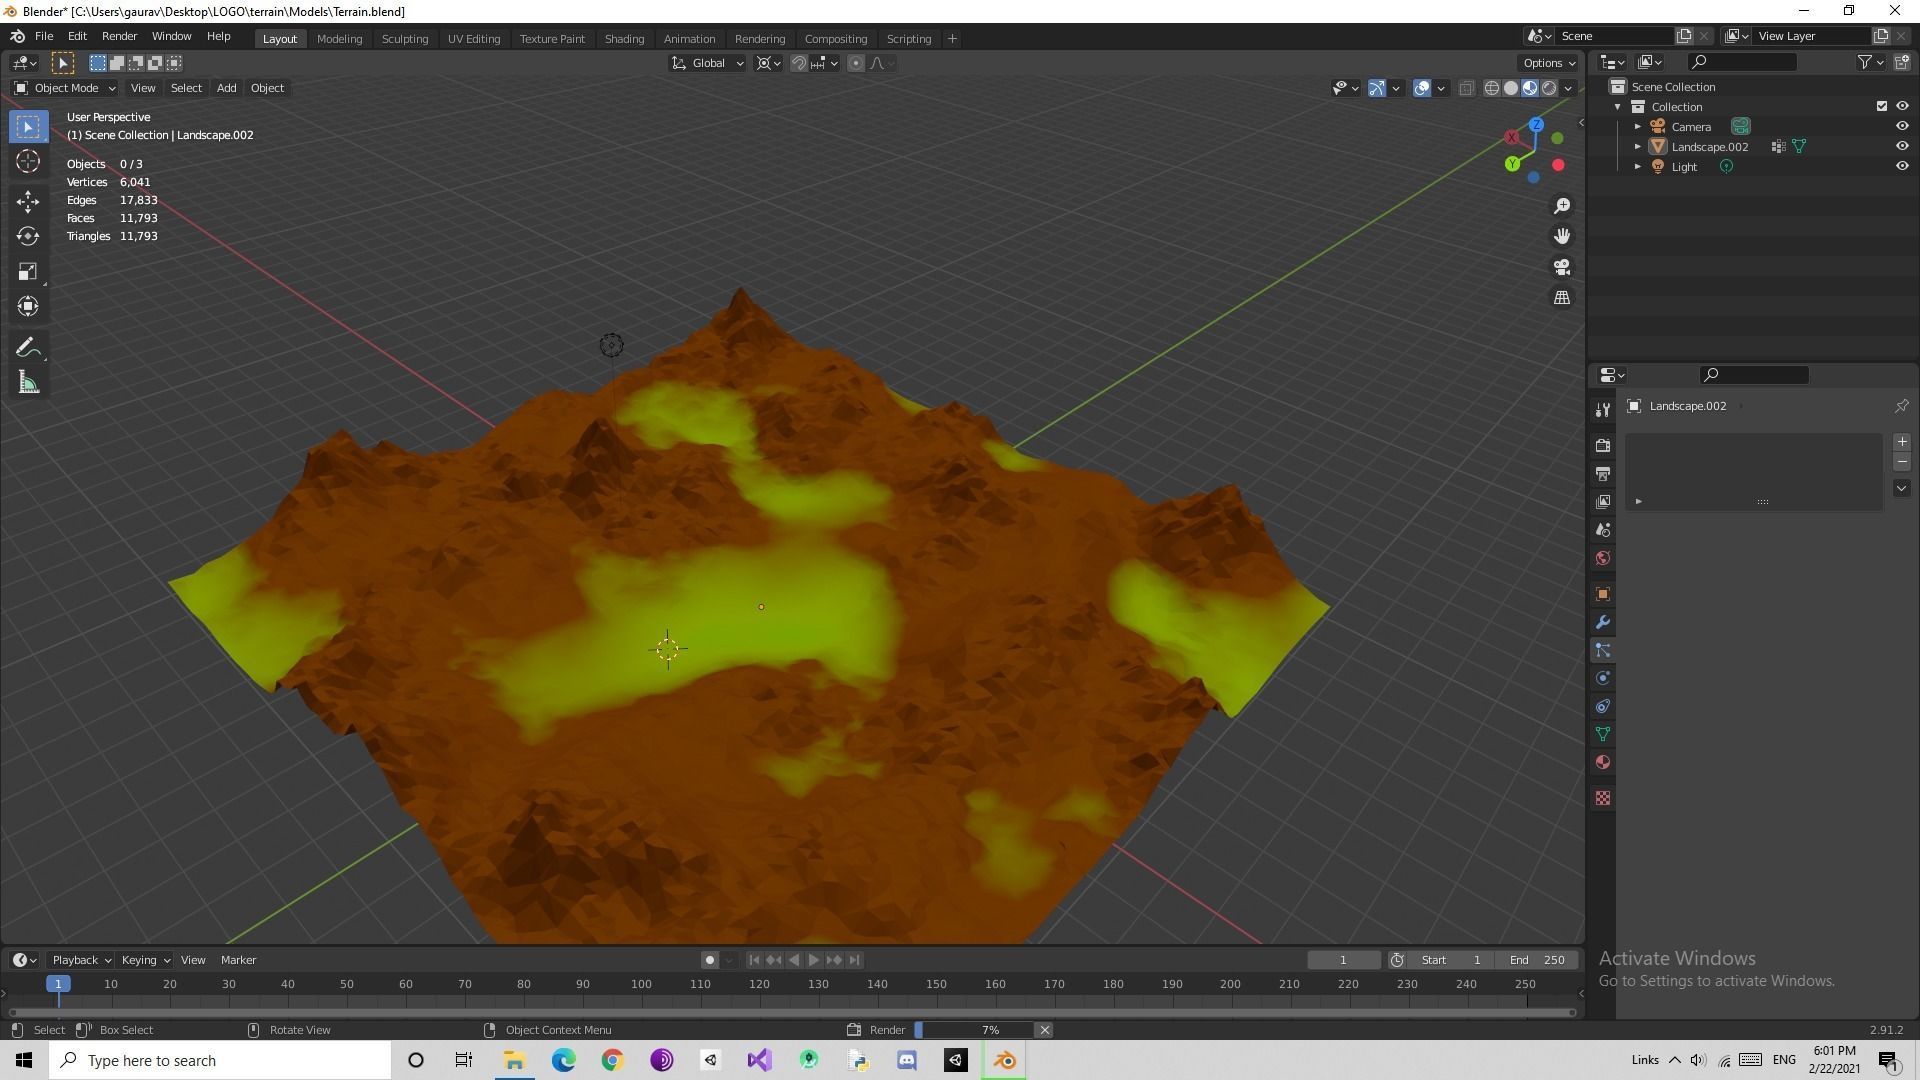Open the outliner filter dropdown
The image size is (1920, 1080).
[1871, 62]
